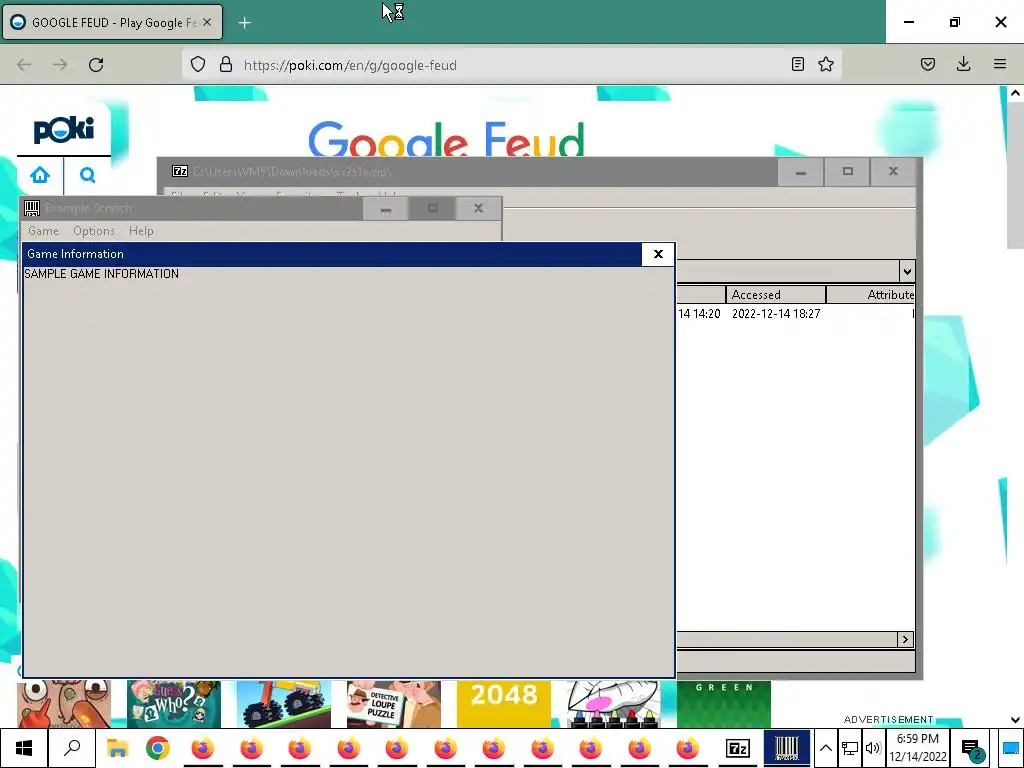Open the 2048 game thumbnail

point(504,704)
